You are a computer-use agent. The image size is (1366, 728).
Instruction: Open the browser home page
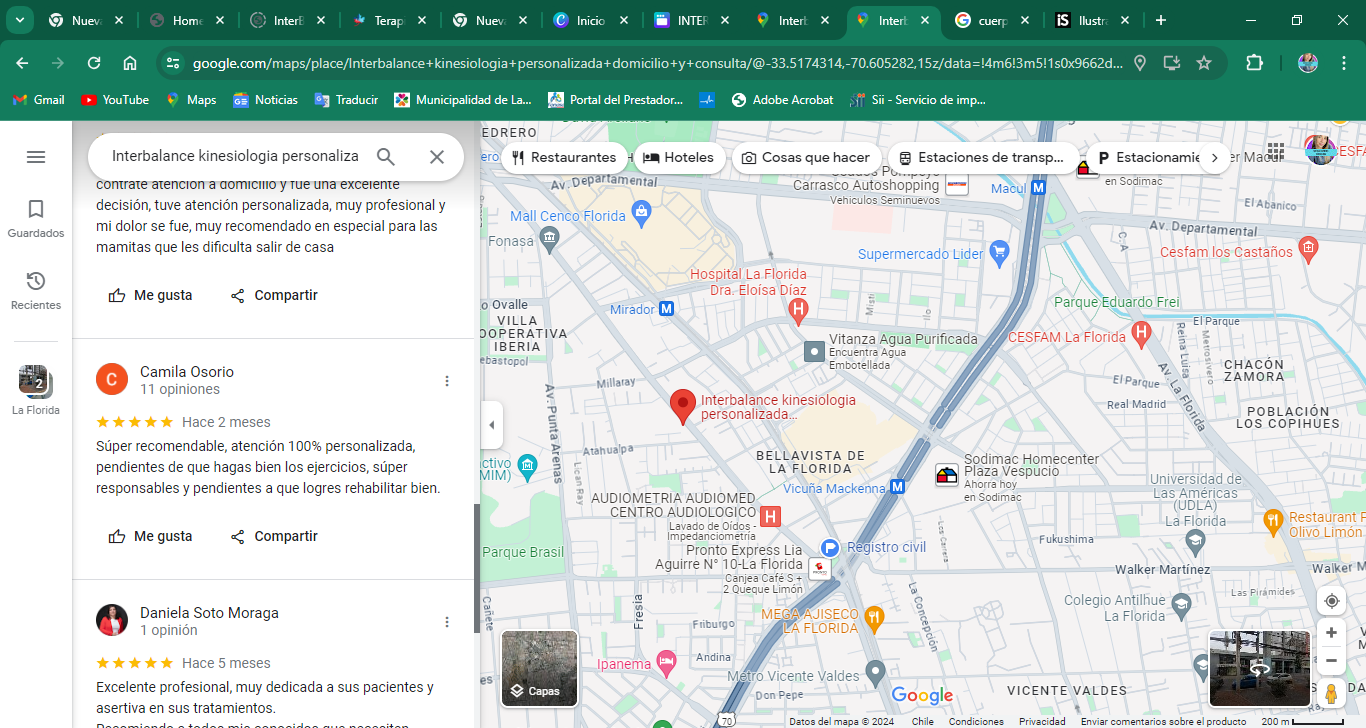(x=130, y=63)
